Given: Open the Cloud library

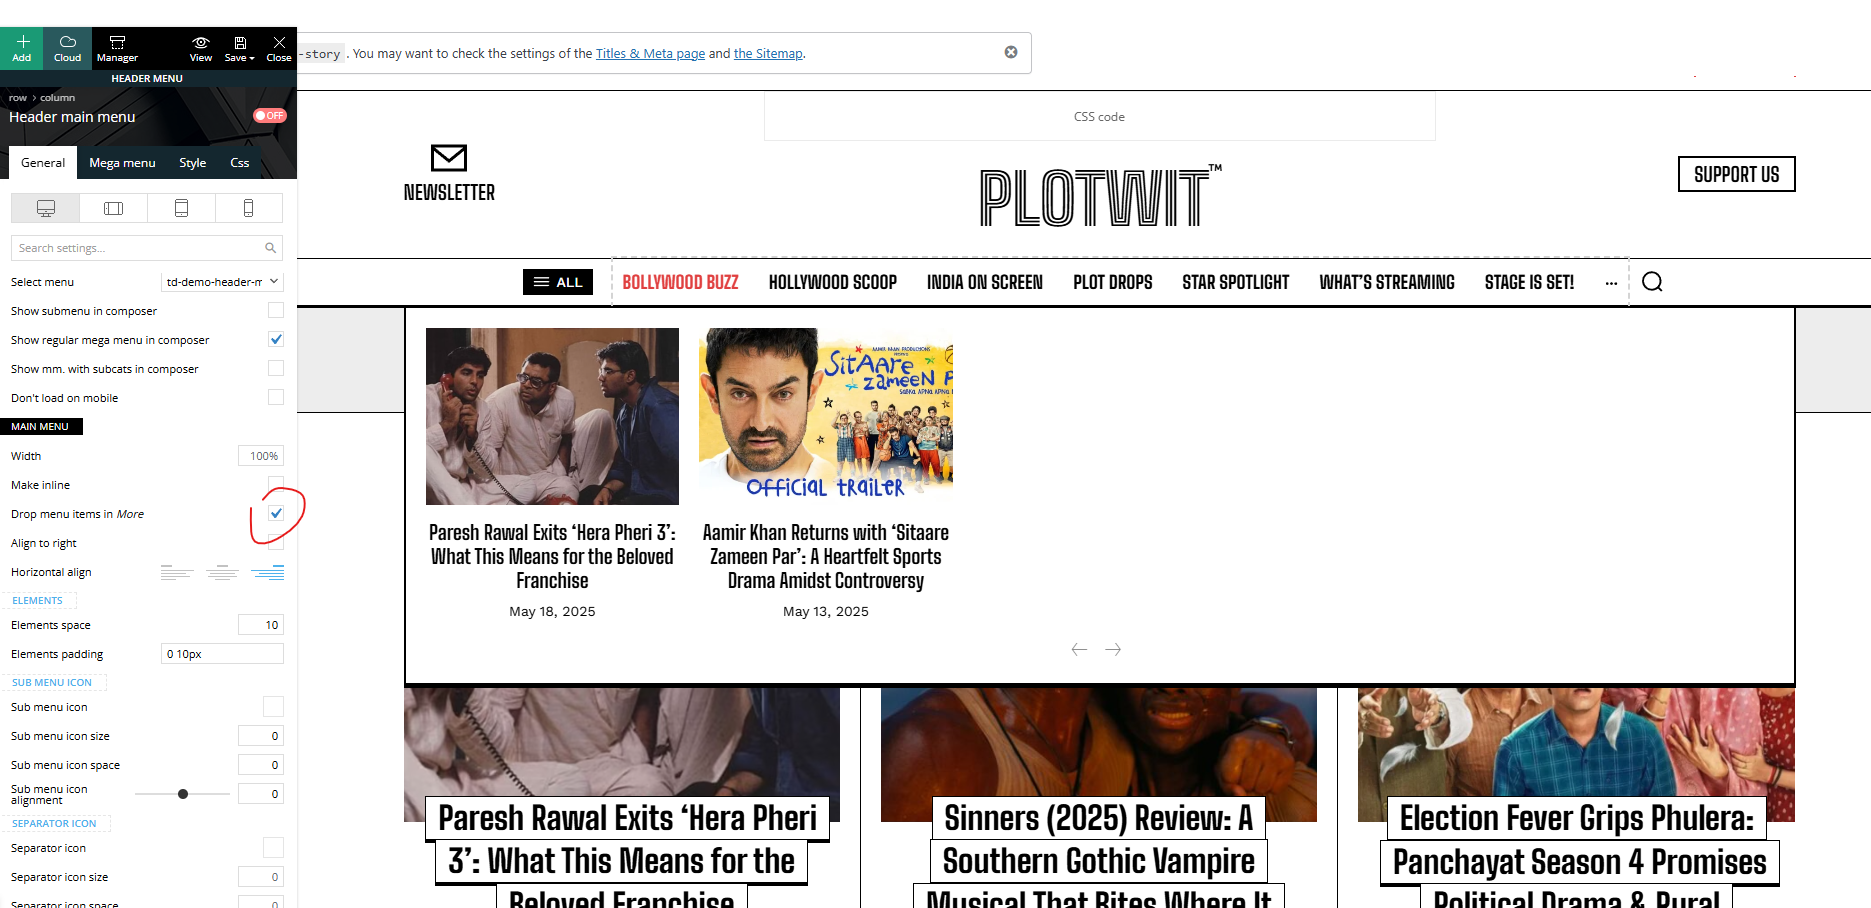Looking at the screenshot, I should point(68,48).
